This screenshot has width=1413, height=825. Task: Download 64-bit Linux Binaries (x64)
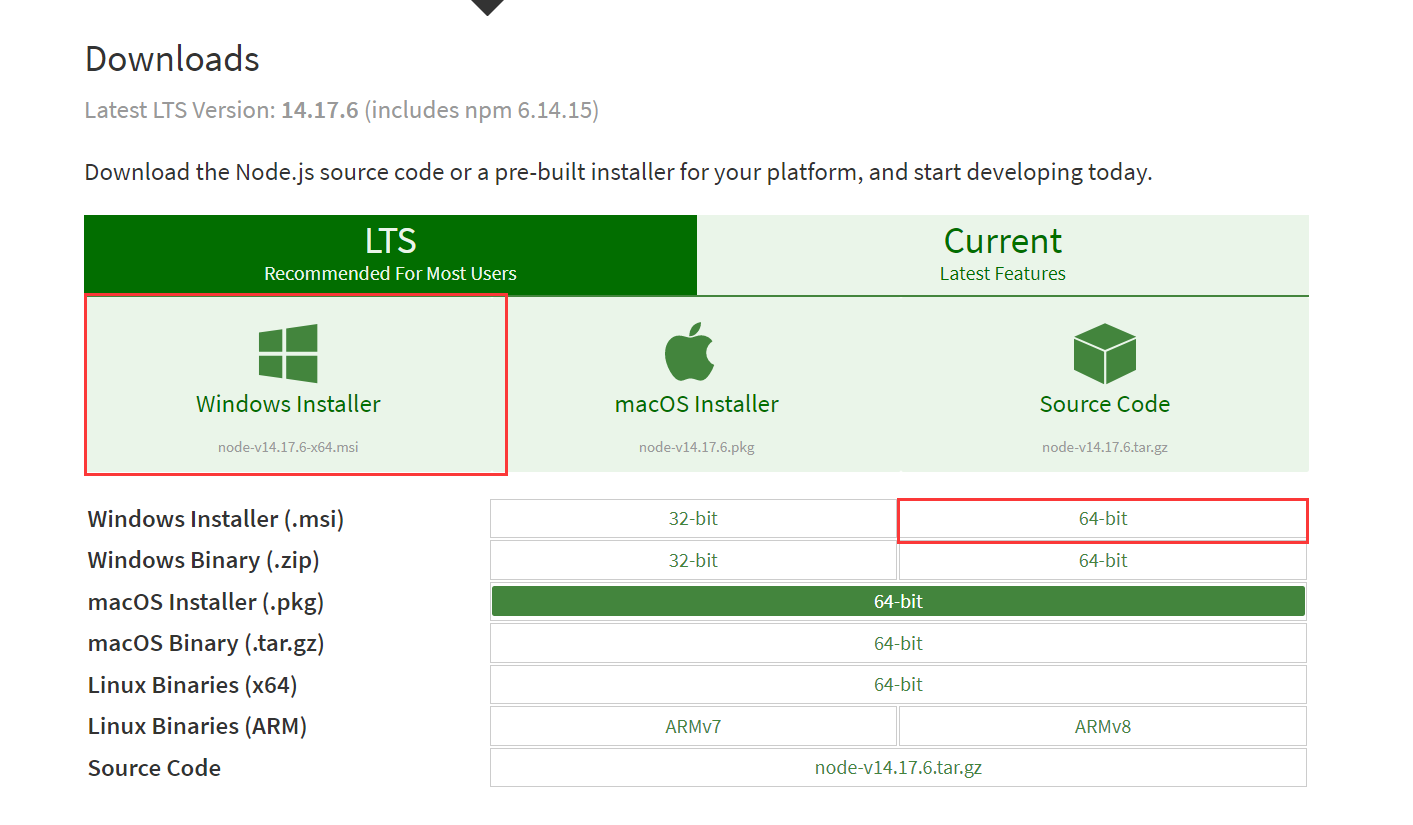(x=898, y=684)
